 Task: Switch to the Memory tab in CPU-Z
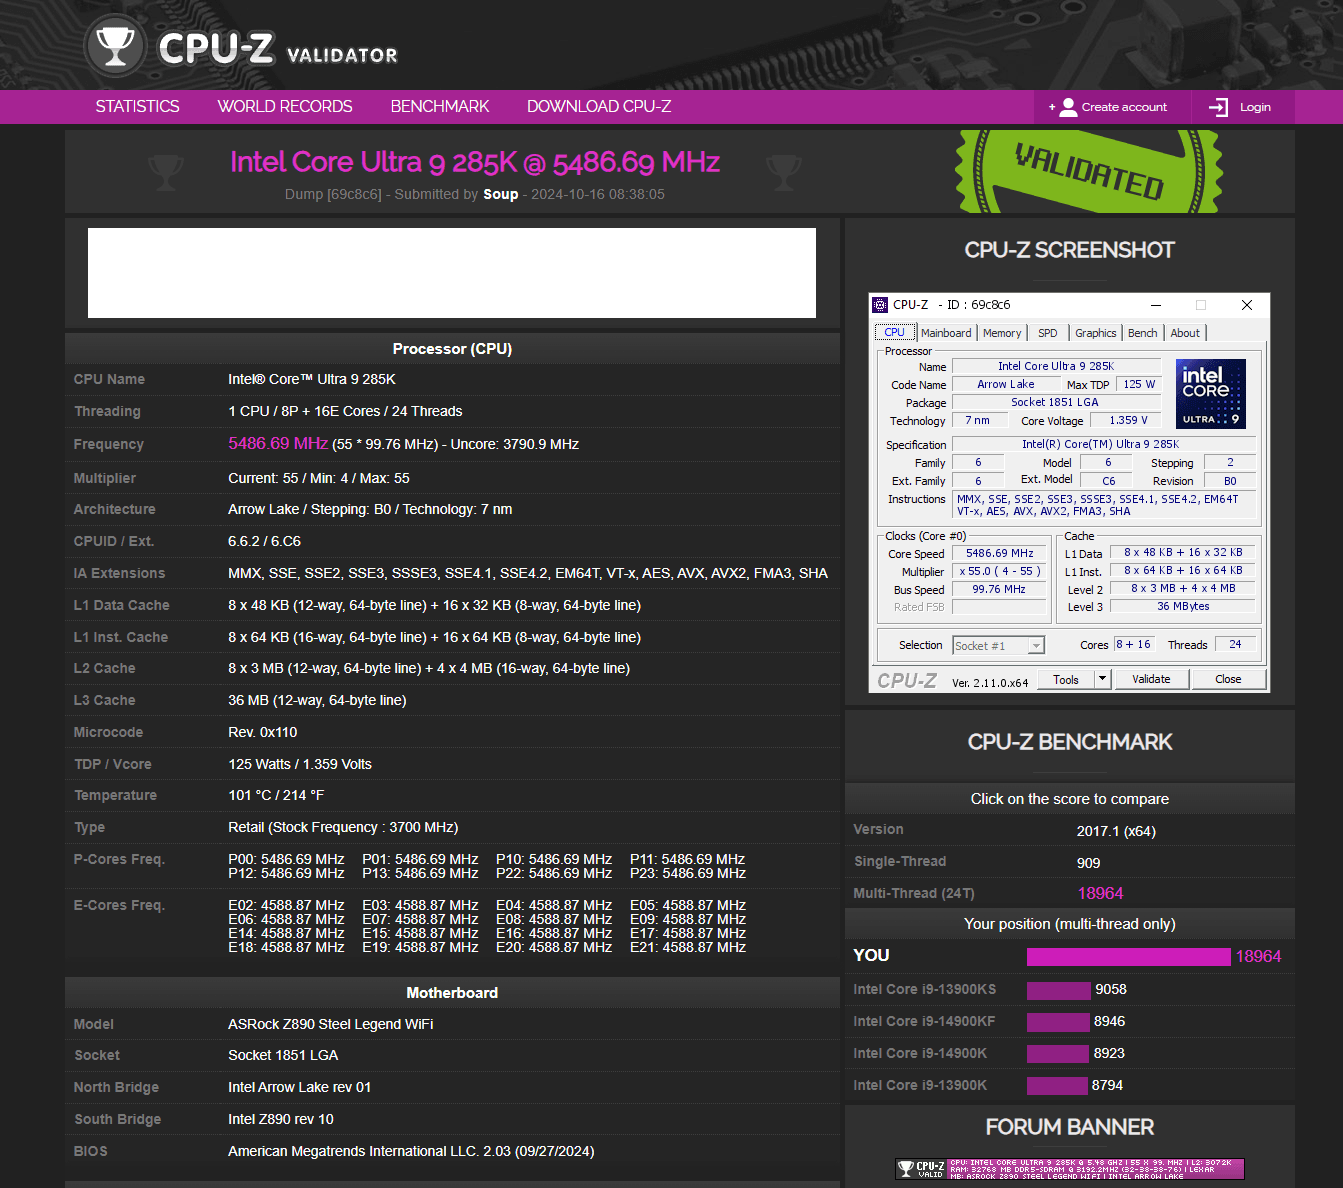pyautogui.click(x=1002, y=333)
